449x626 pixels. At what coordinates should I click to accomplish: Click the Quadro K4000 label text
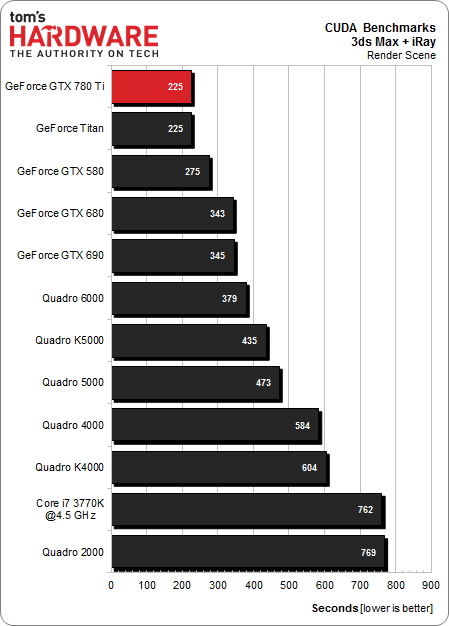[x=69, y=467]
